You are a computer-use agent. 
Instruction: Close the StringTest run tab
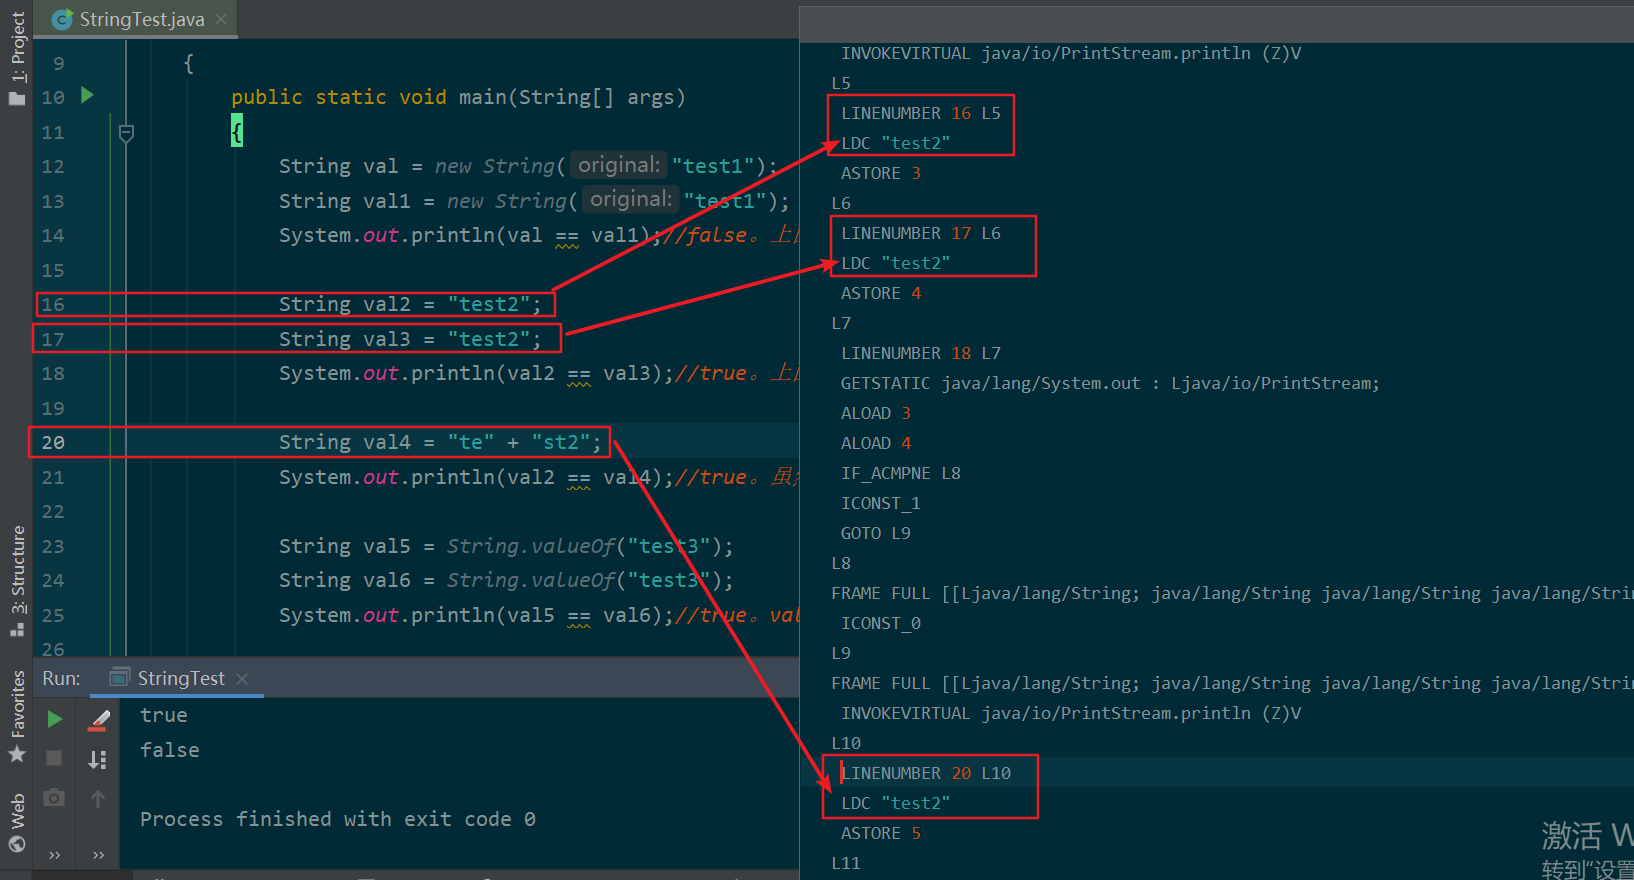click(242, 679)
